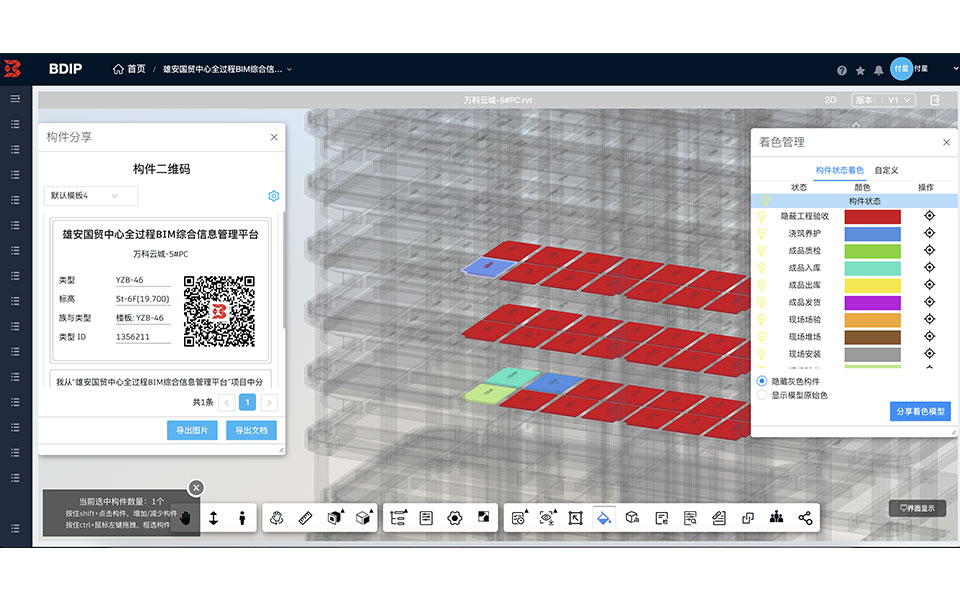Toggle bulb visibility for 成品出库
This screenshot has width=960, height=600.
tap(762, 285)
